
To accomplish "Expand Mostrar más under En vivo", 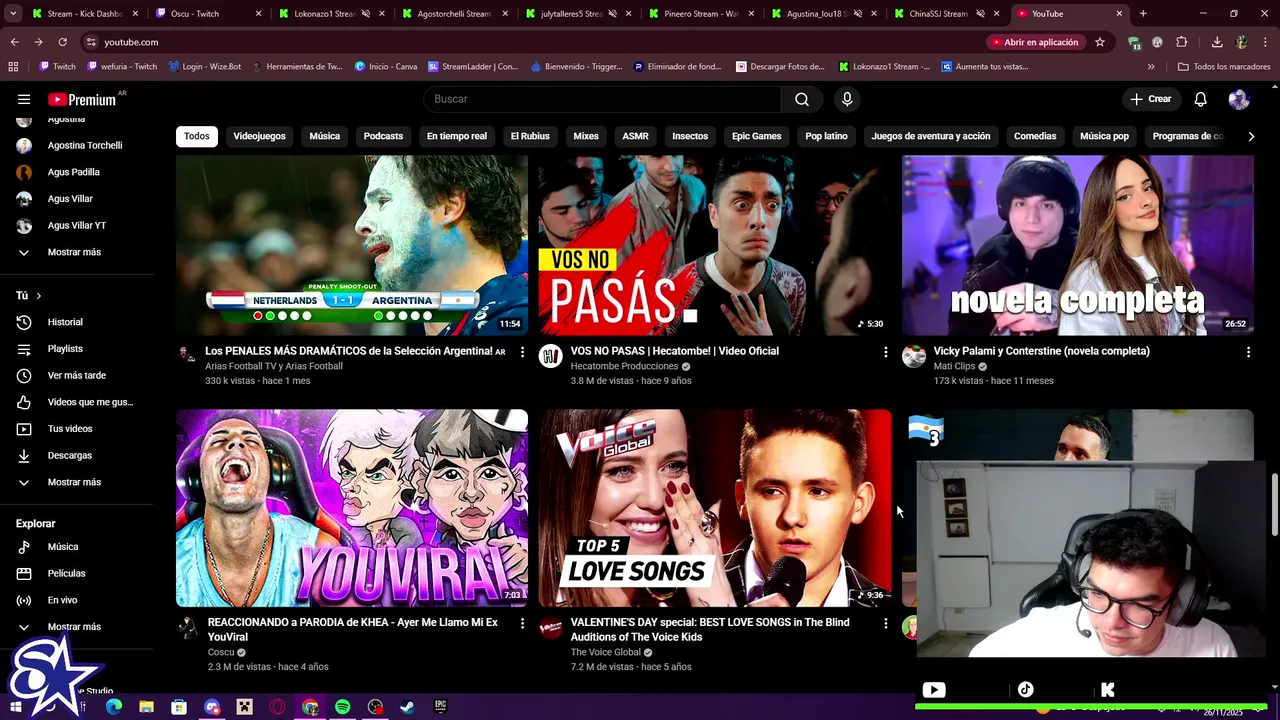I will [76, 627].
